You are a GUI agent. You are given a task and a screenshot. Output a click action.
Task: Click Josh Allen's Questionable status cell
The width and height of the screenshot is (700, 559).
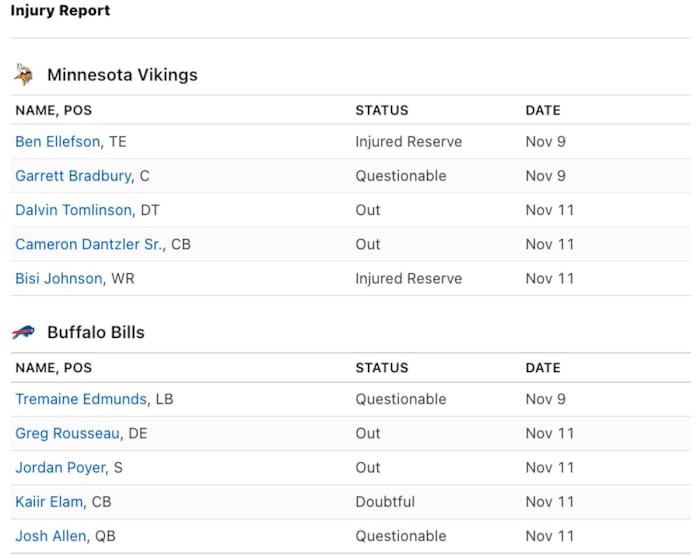(400, 536)
